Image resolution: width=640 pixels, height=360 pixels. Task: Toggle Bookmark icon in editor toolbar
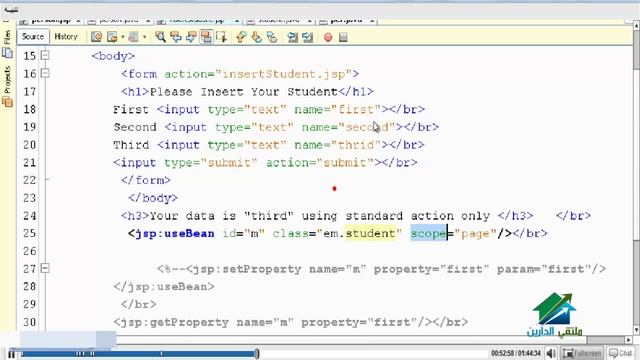(272, 37)
